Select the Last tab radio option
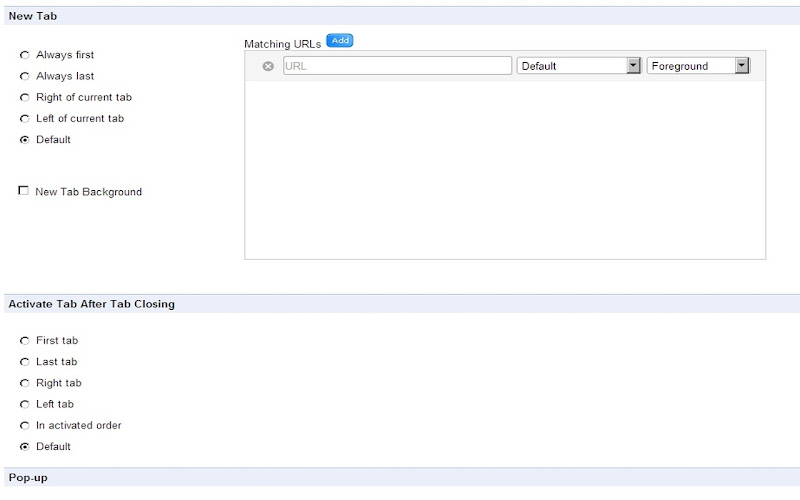 pyautogui.click(x=24, y=362)
